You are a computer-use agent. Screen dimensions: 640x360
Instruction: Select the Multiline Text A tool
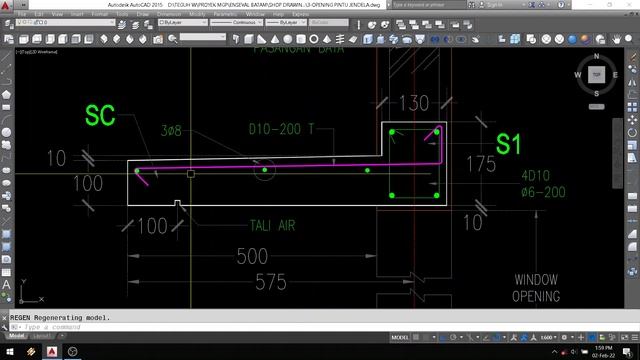[6, 285]
